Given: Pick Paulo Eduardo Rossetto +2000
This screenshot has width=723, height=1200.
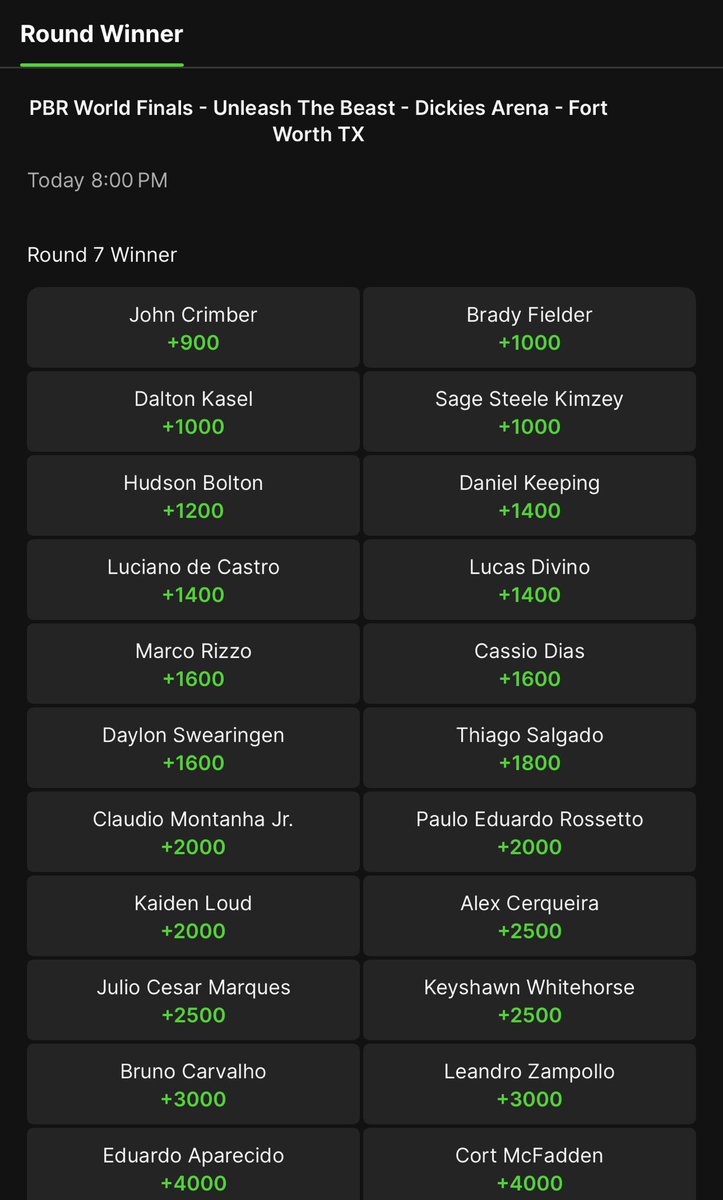Looking at the screenshot, I should point(529,832).
